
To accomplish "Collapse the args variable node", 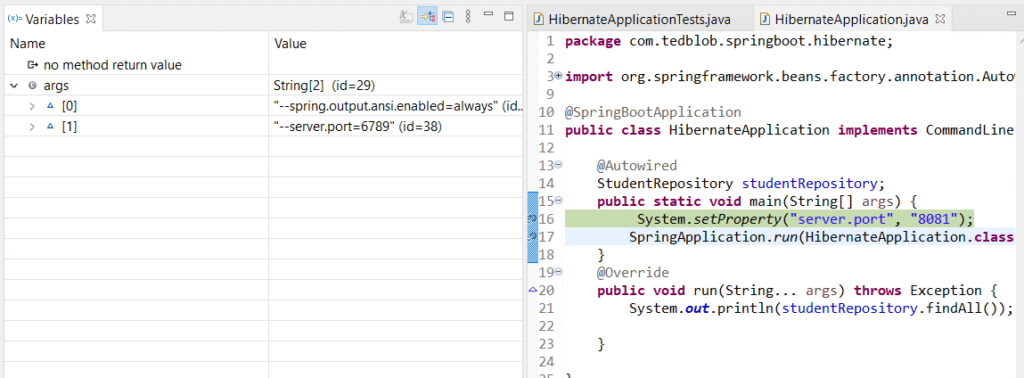I will [x=14, y=86].
